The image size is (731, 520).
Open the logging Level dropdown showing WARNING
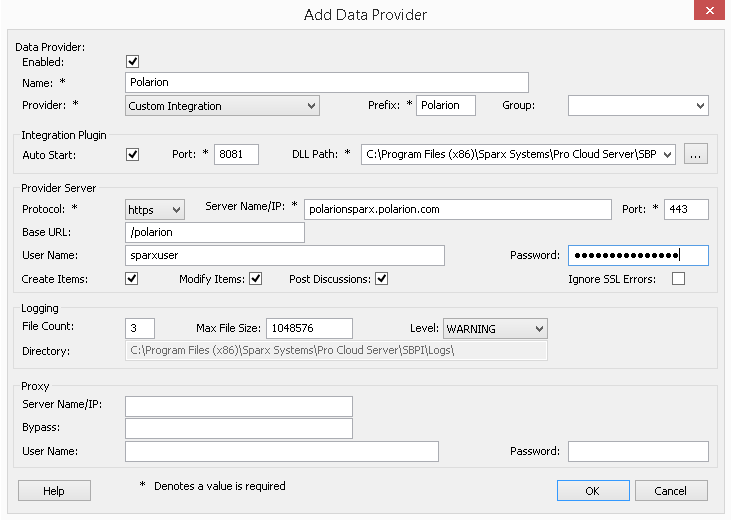(495, 328)
